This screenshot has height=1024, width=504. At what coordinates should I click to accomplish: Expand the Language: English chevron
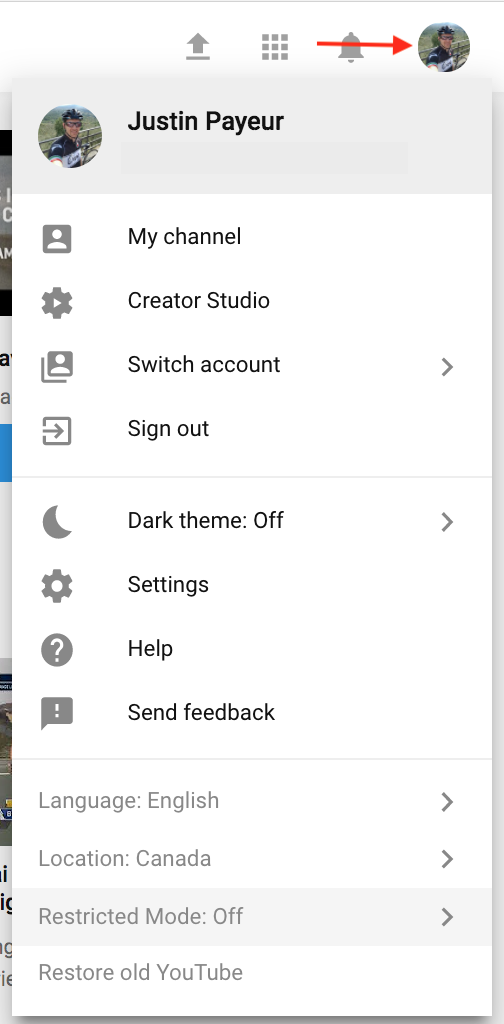(447, 801)
